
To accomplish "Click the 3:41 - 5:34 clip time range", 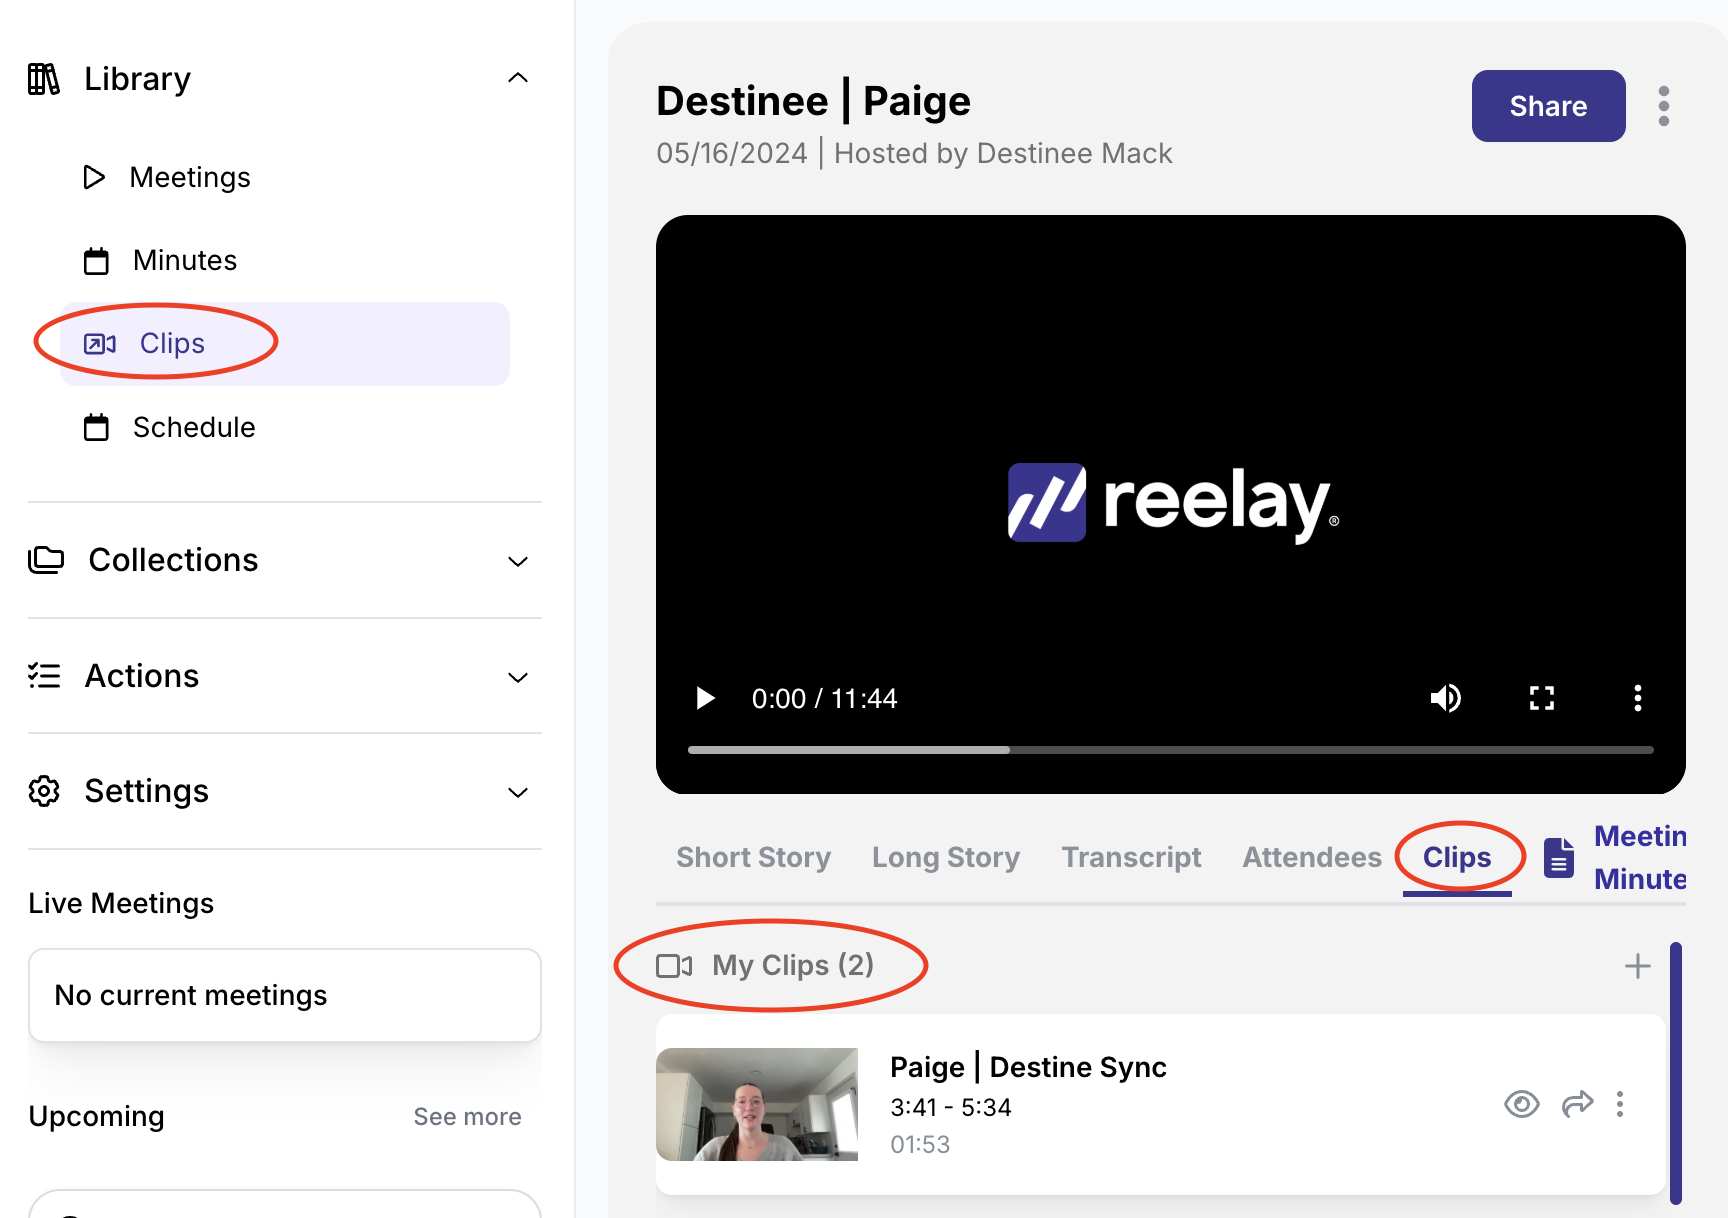I will pyautogui.click(x=951, y=1107).
